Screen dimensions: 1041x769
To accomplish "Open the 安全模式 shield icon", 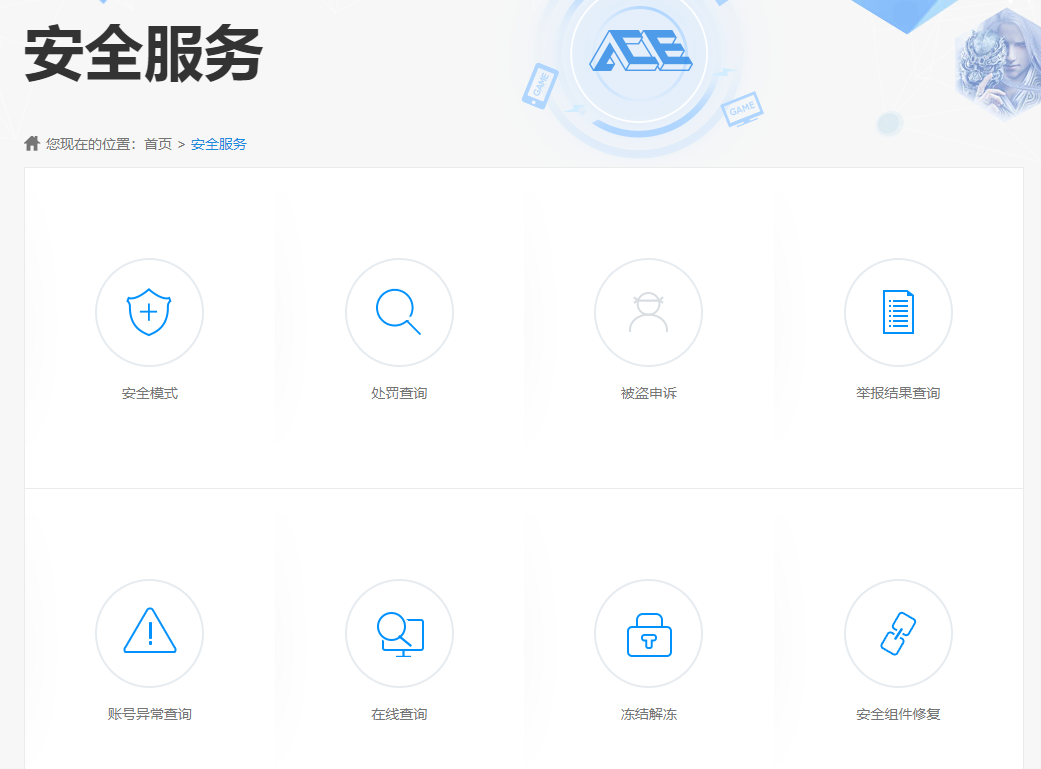I will click(x=149, y=312).
